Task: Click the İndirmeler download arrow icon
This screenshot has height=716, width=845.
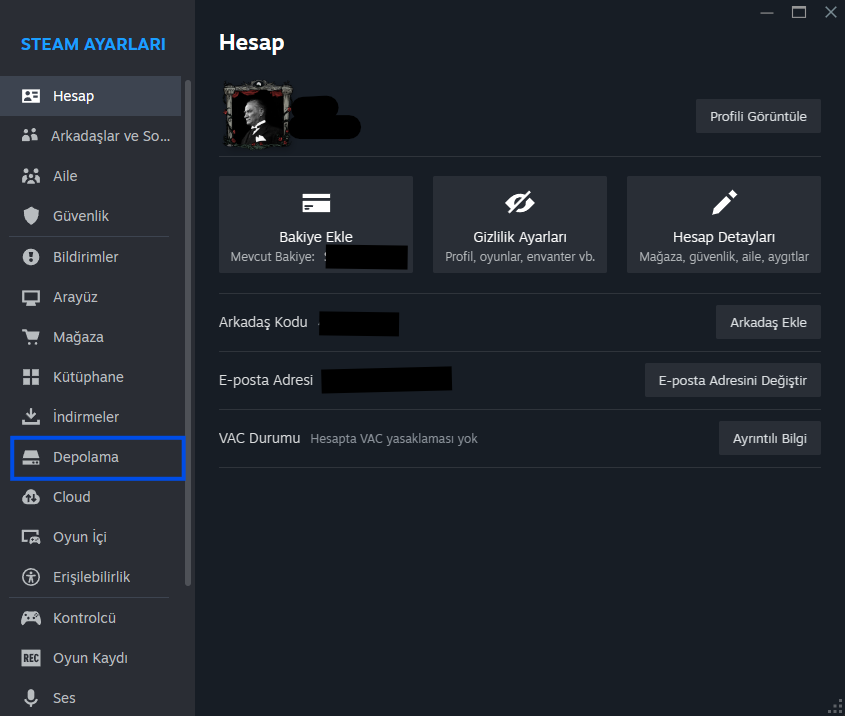Action: pos(31,416)
